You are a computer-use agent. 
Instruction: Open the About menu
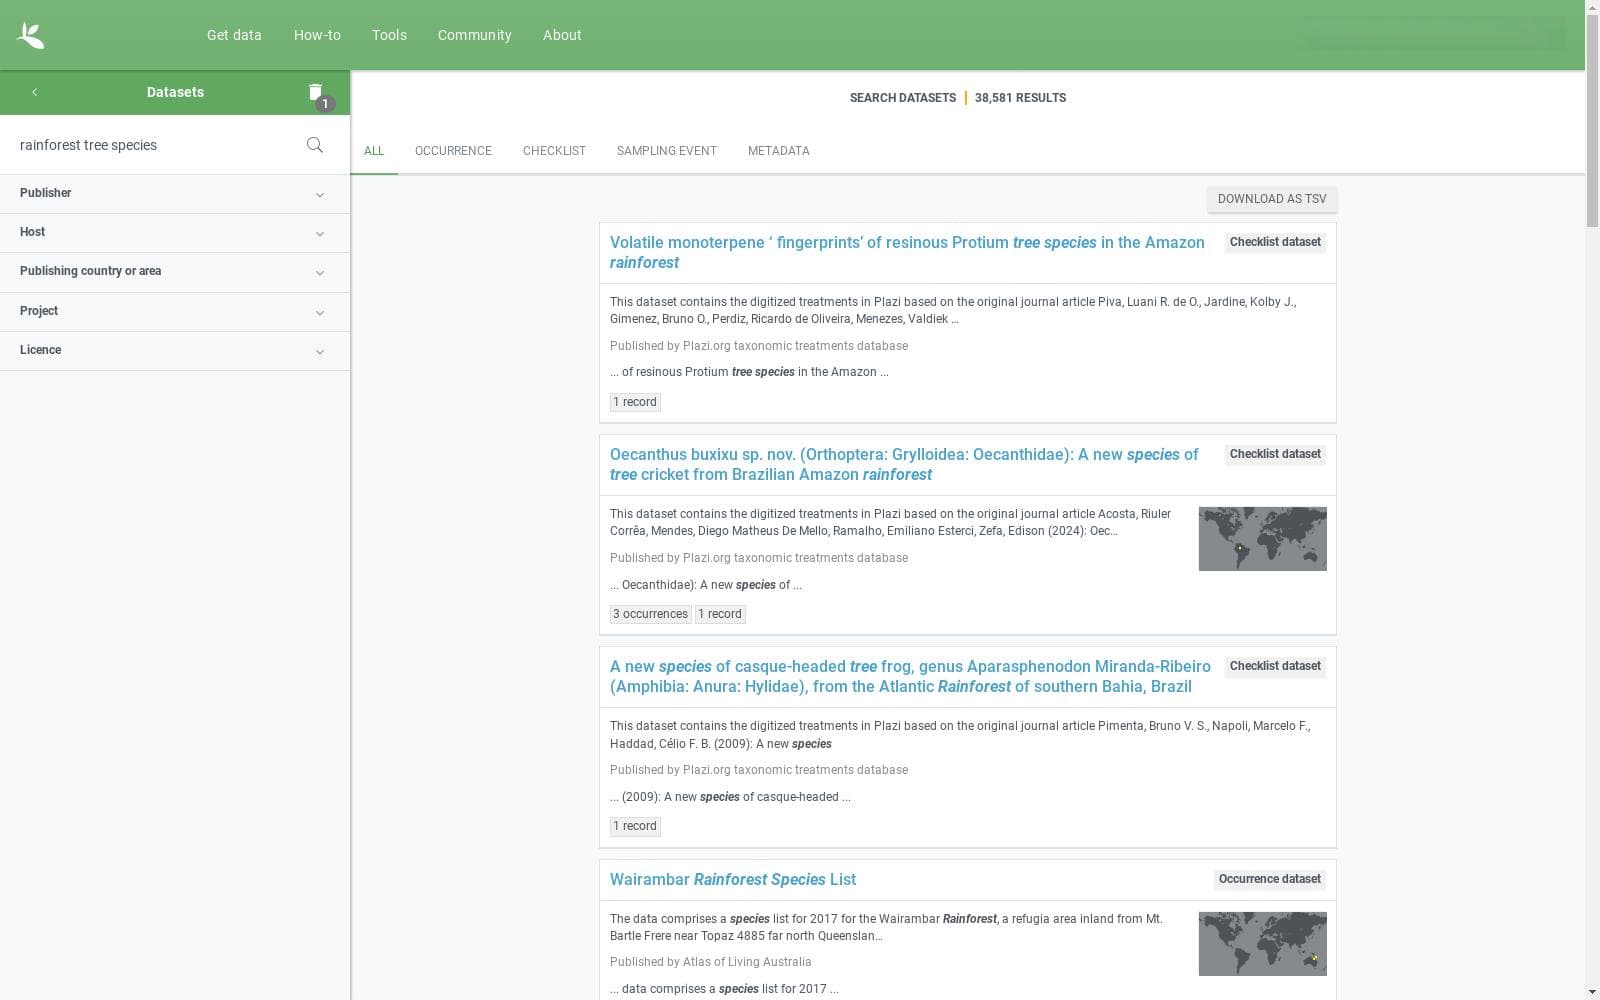[x=562, y=35]
